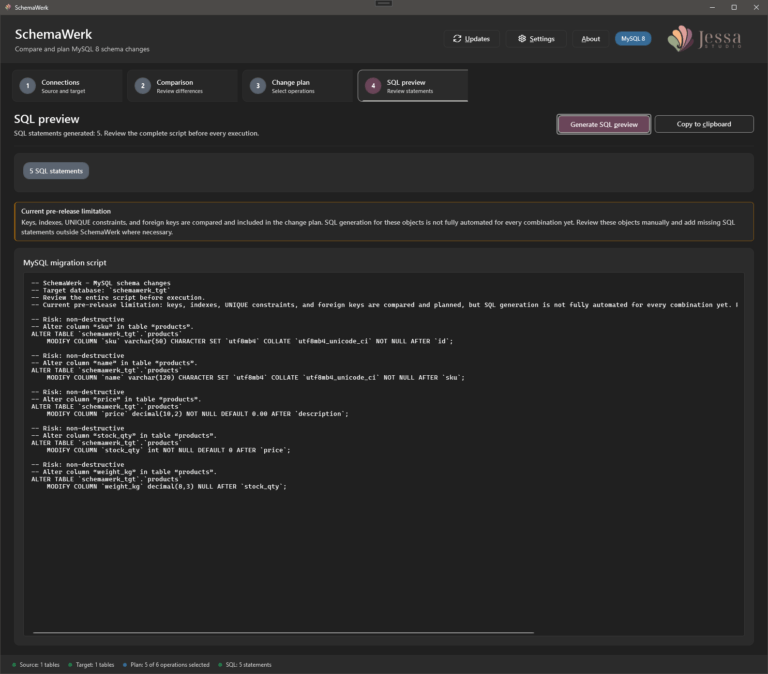768x674 pixels.
Task: Select the SQL preview step tab
Action: click(413, 86)
